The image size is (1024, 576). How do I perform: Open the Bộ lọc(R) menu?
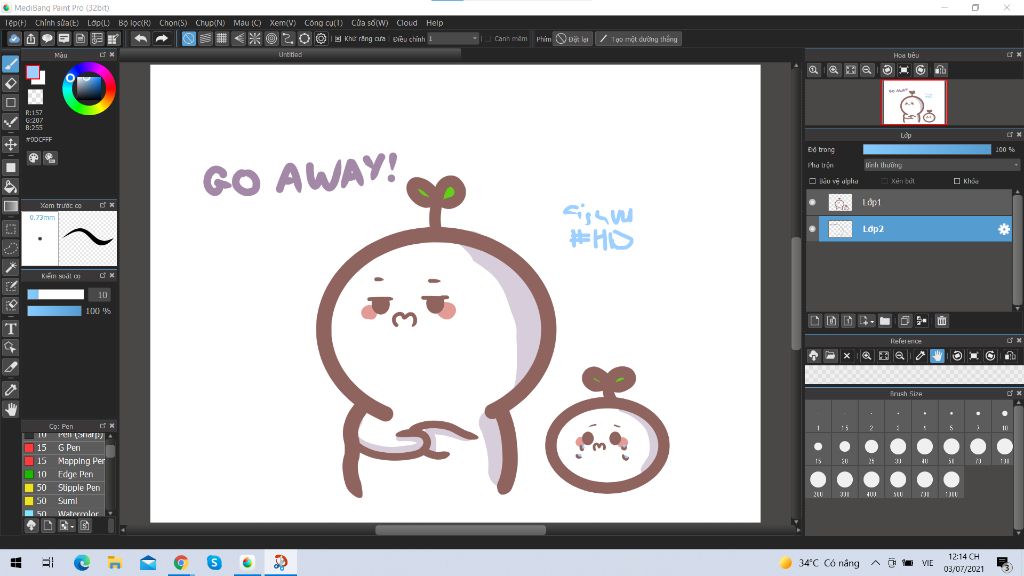click(x=135, y=23)
